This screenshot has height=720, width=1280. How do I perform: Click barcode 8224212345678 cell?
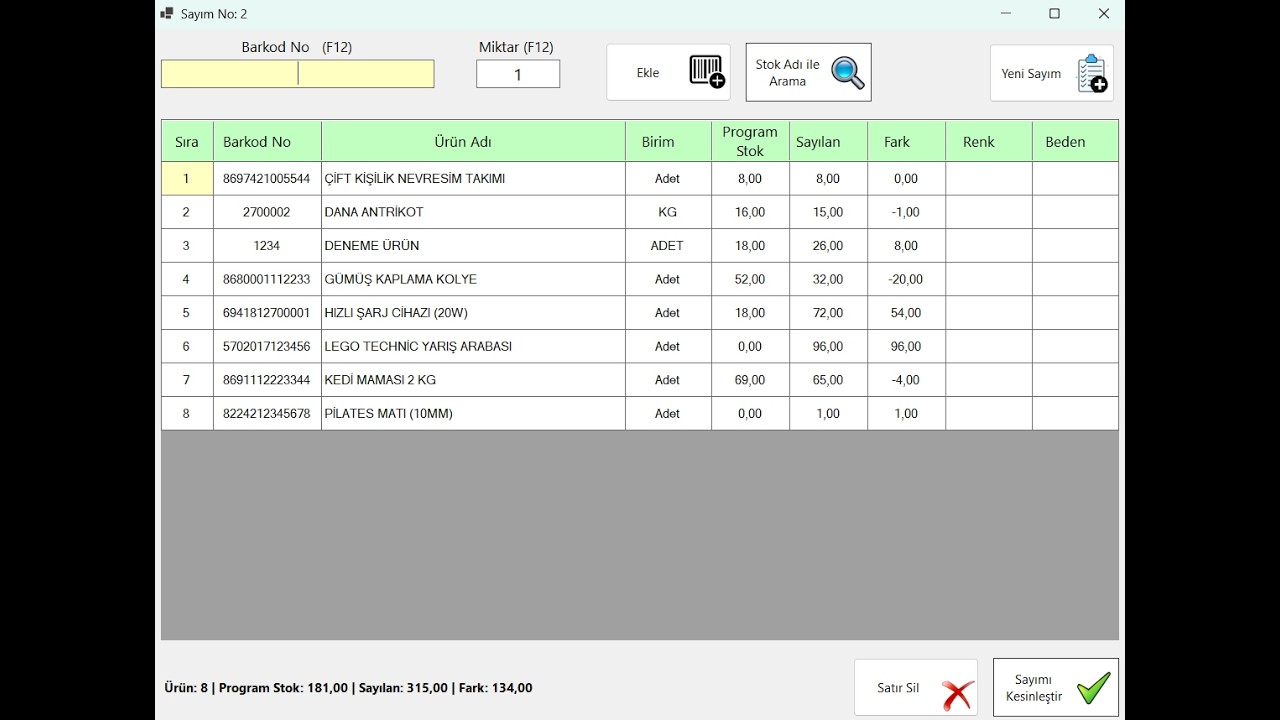[267, 414]
